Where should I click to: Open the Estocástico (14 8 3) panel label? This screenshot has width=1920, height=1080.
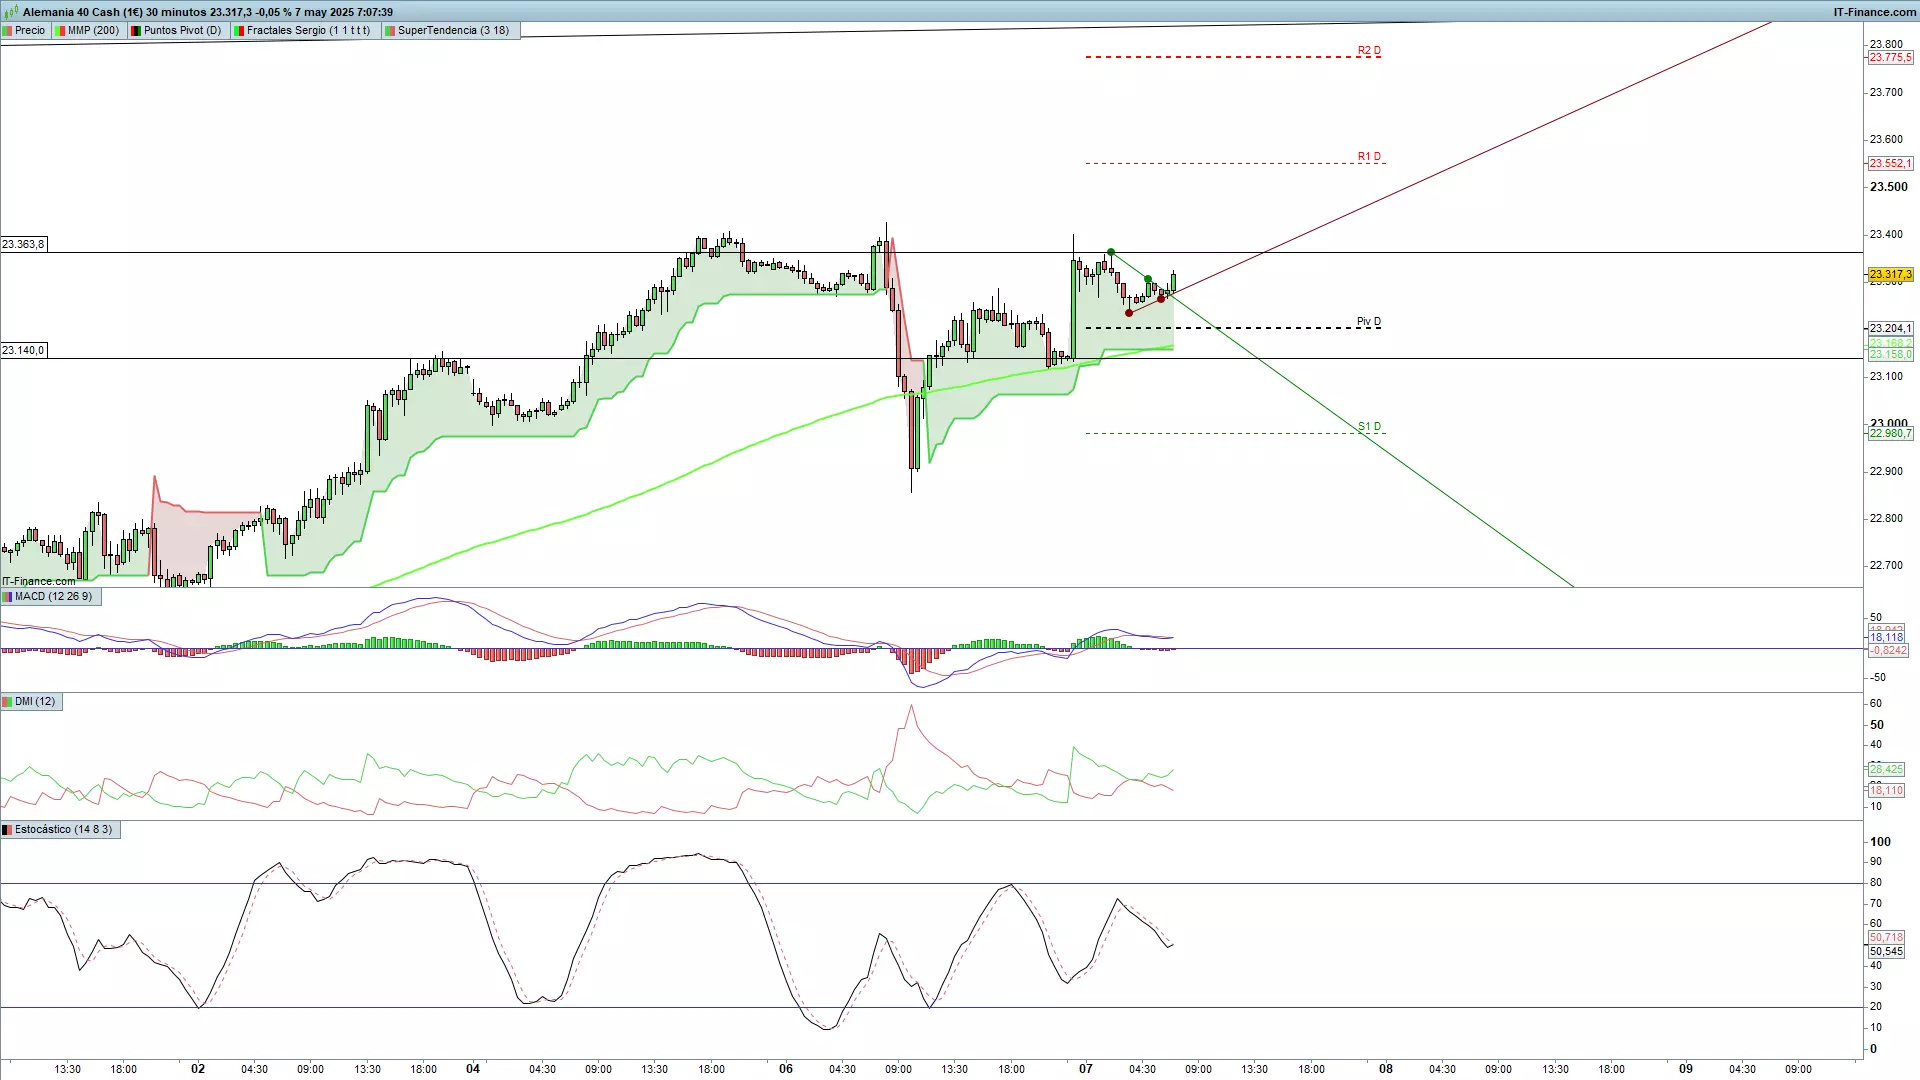click(64, 829)
